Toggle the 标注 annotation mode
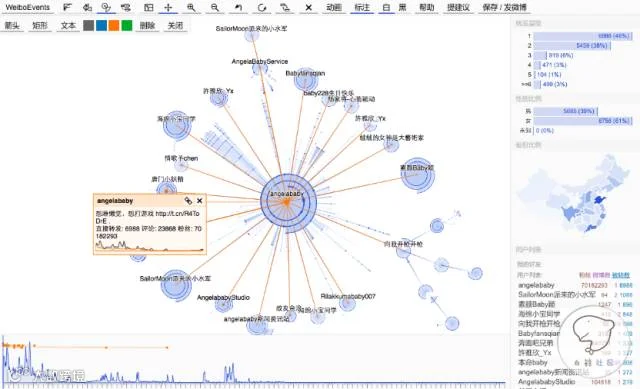This screenshot has width=640, height=389. pos(362,7)
